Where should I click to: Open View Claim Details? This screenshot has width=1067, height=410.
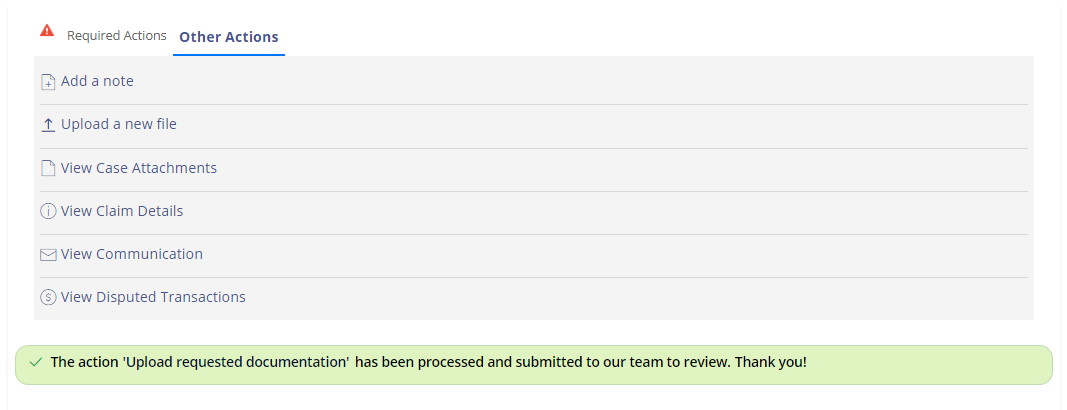point(122,211)
